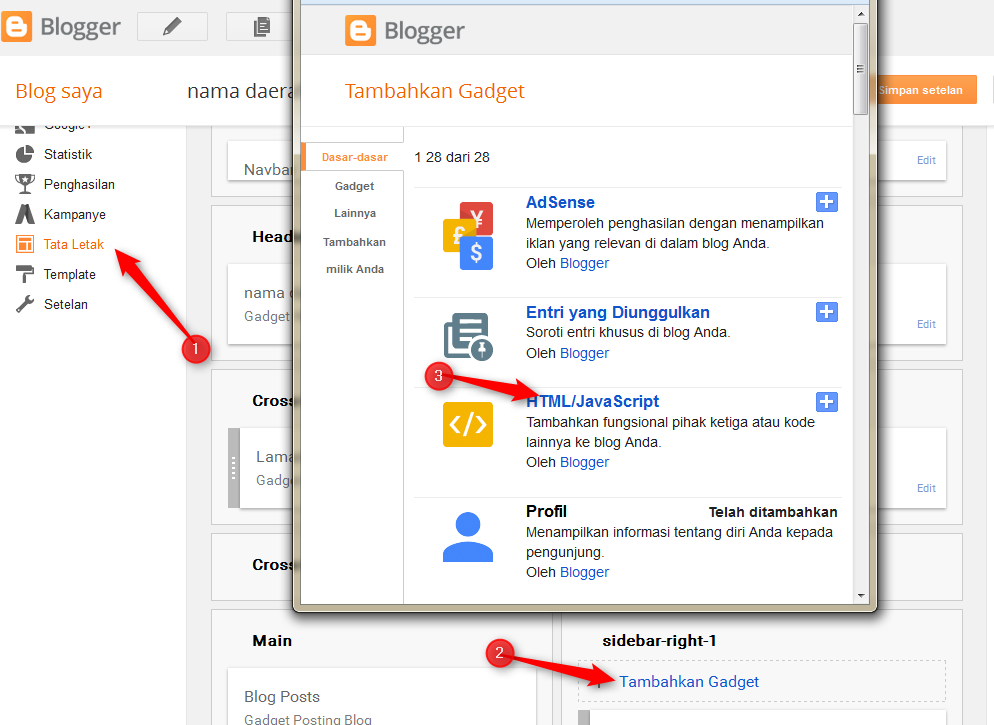
Task: Click Edit link for the Laman gadget
Action: tap(926, 488)
